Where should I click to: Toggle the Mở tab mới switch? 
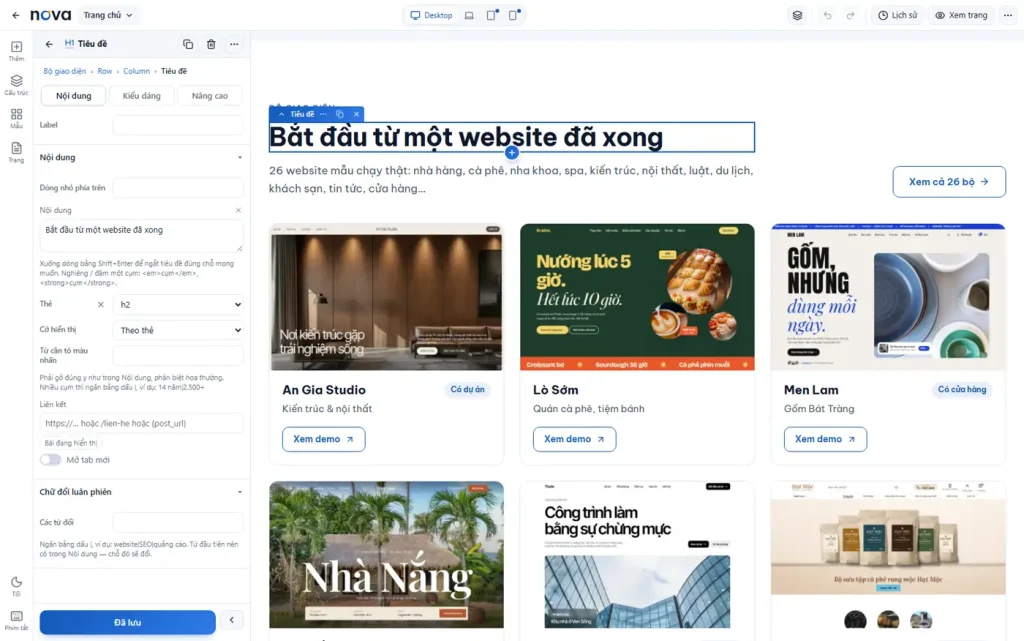[50, 460]
